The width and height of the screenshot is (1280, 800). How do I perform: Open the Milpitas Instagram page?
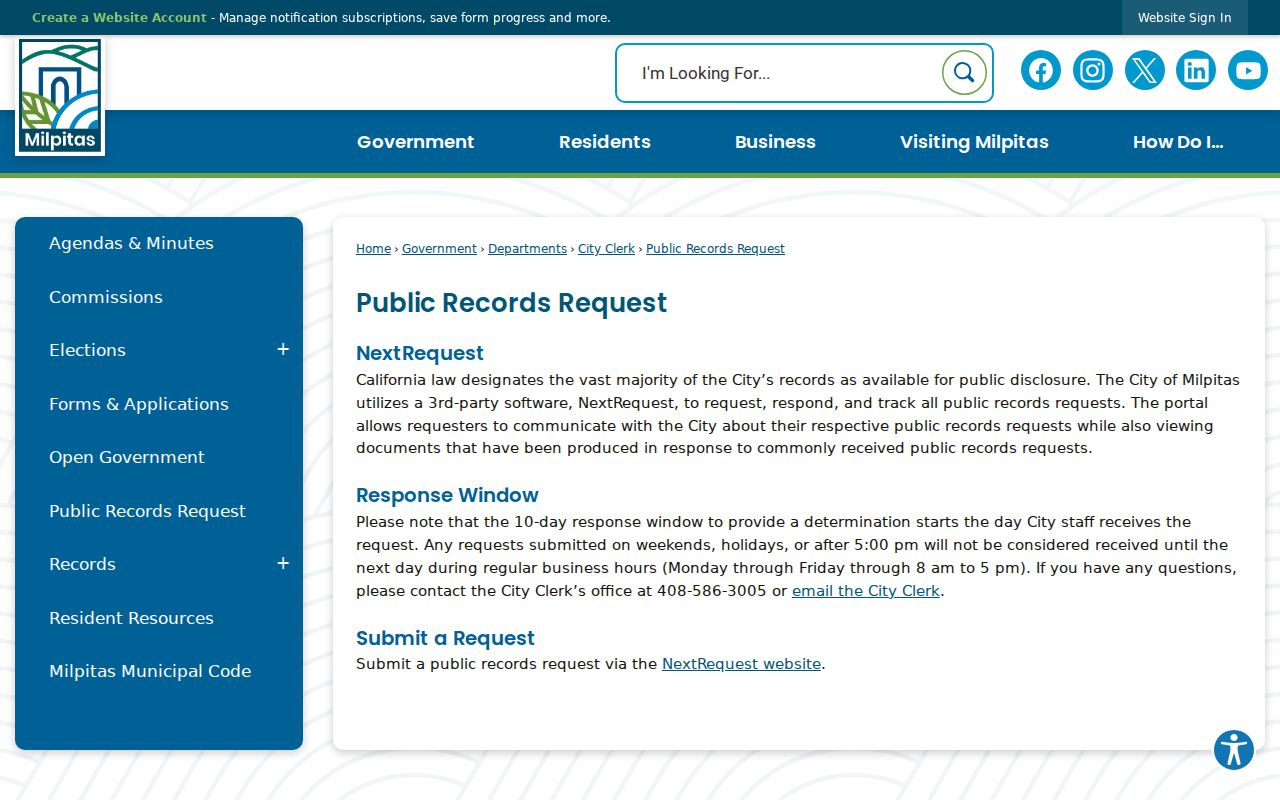(1093, 71)
